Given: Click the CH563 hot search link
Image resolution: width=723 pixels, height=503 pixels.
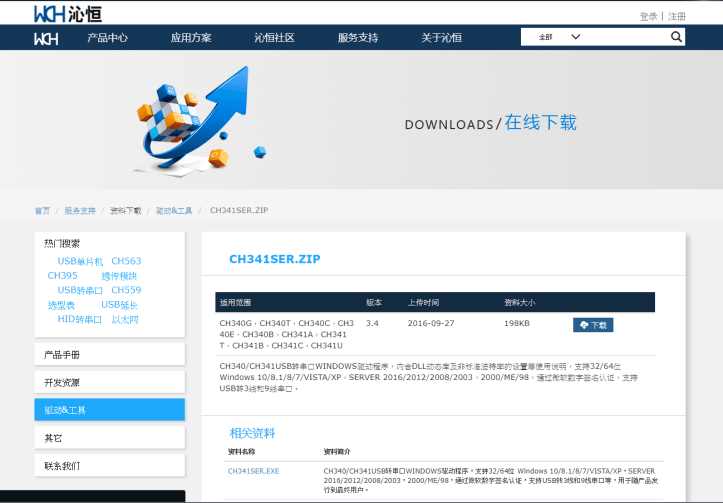Looking at the screenshot, I should pyautogui.click(x=126, y=261).
